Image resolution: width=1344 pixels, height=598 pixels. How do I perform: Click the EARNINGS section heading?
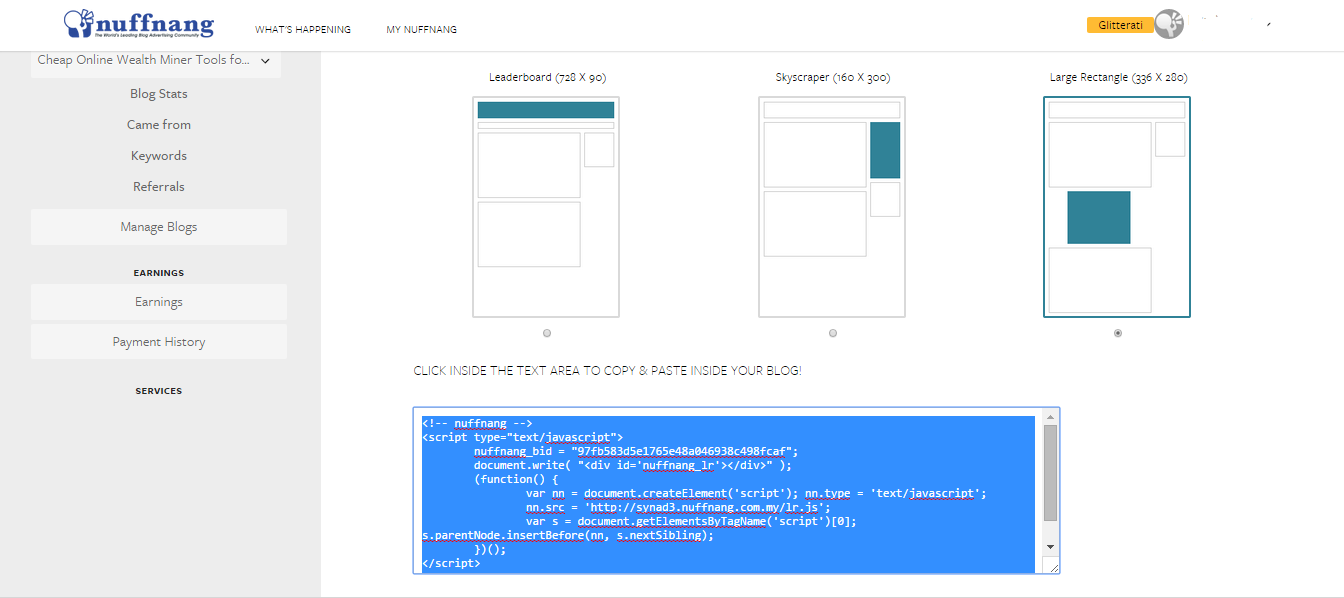159,273
